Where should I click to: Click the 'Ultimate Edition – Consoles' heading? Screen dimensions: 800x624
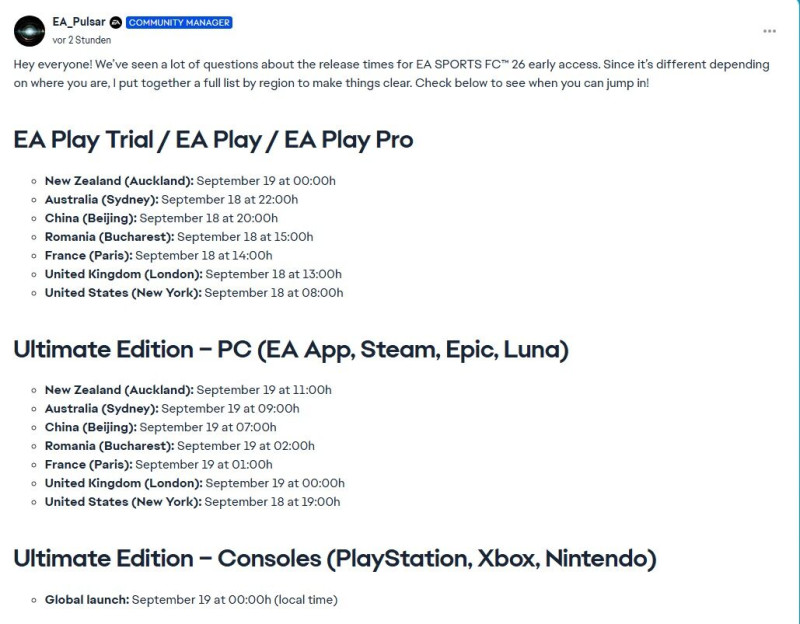tap(334, 559)
